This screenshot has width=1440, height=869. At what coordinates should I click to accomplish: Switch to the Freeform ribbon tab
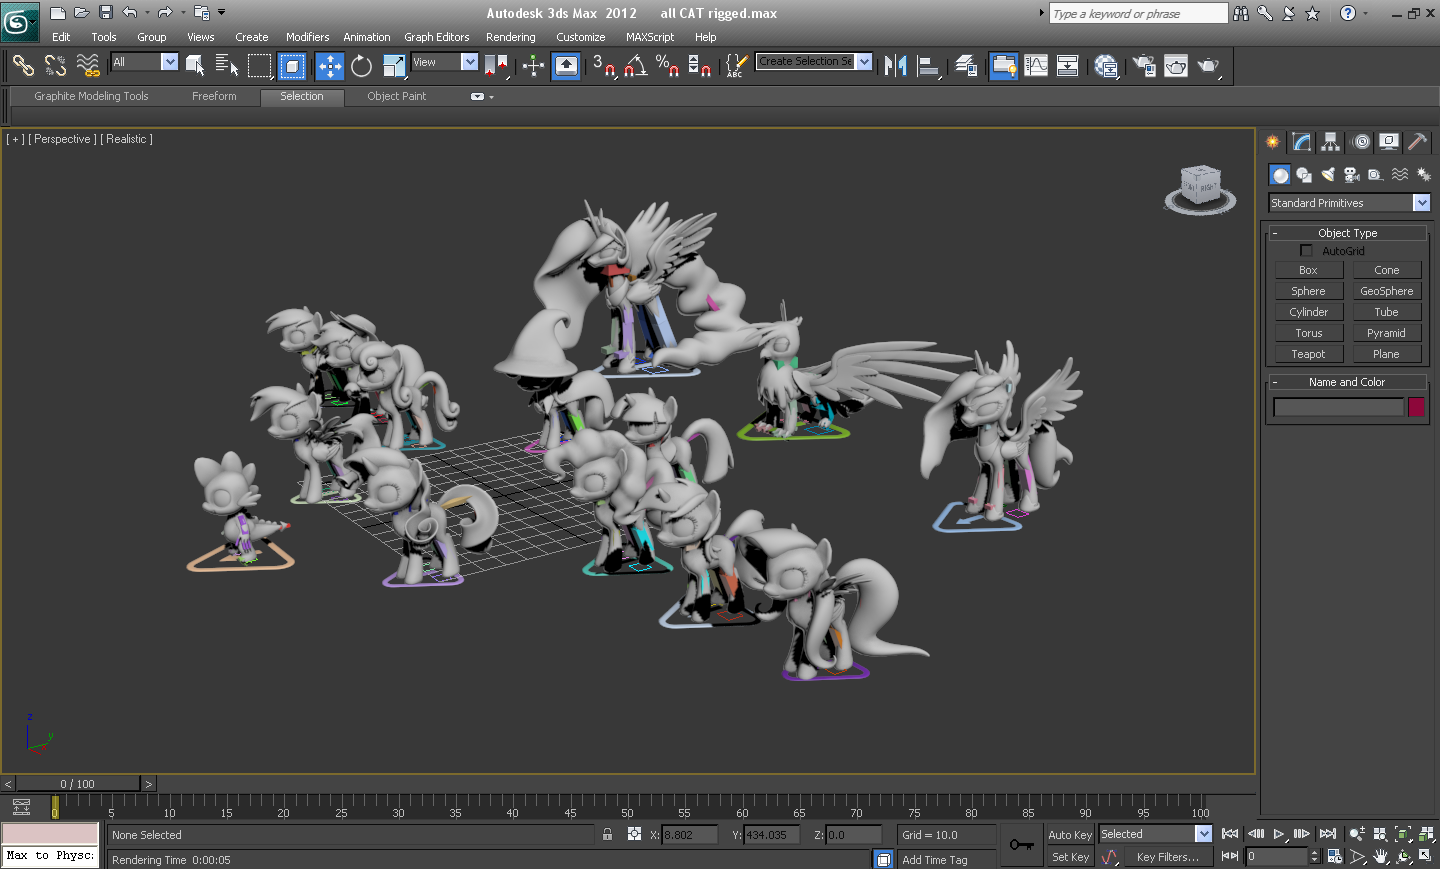214,96
